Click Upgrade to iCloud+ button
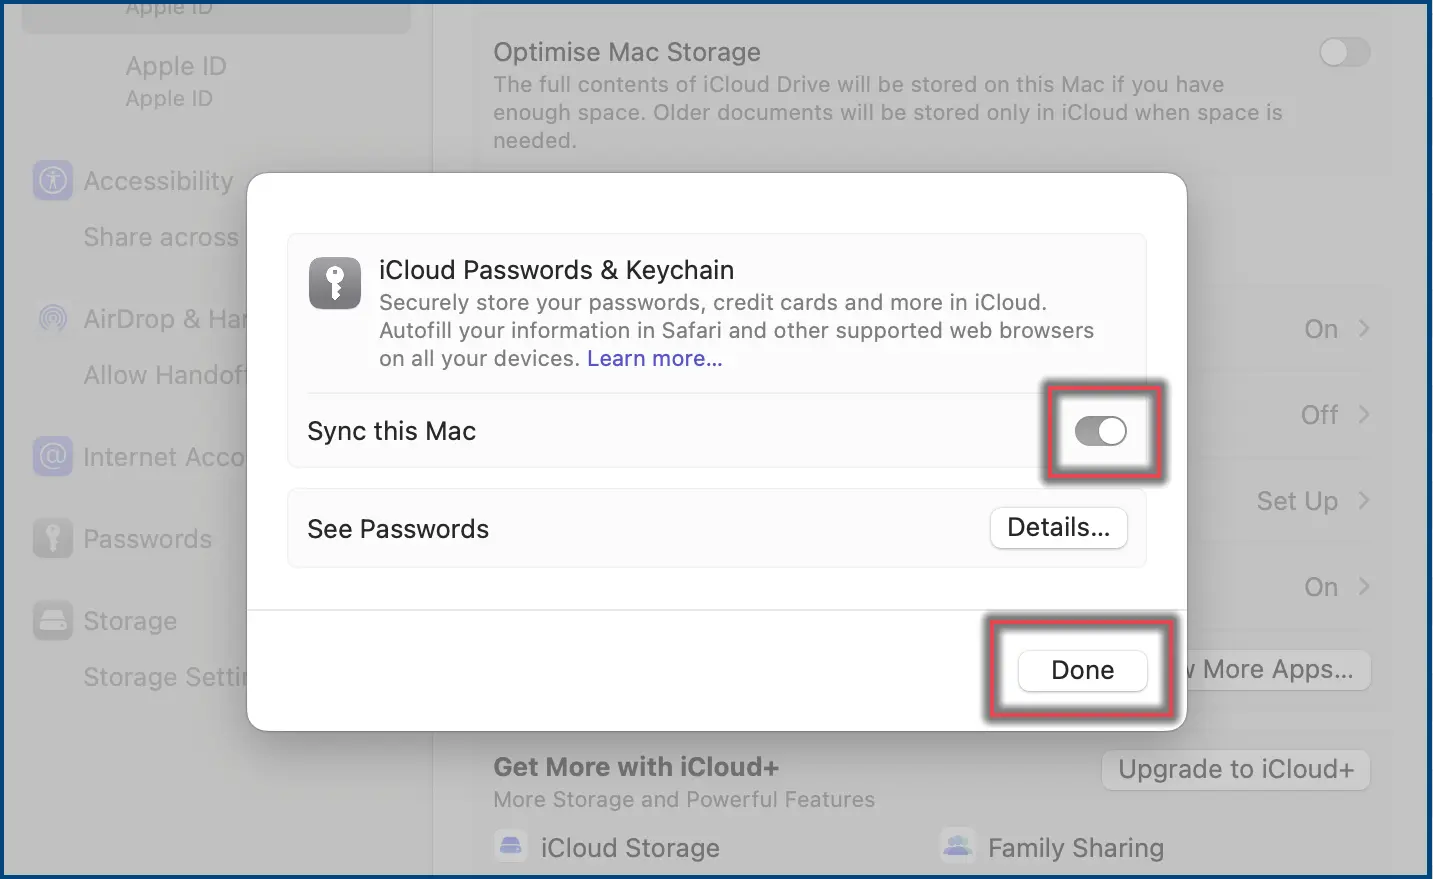Image resolution: width=1433 pixels, height=879 pixels. click(1236, 769)
